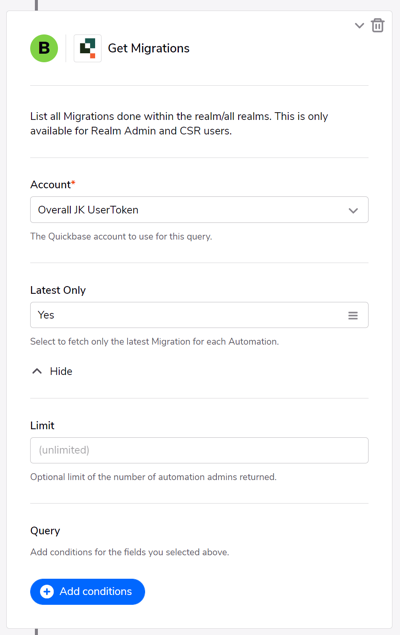
Task: Collapse the step using the top-right chevron
Action: pyautogui.click(x=359, y=26)
